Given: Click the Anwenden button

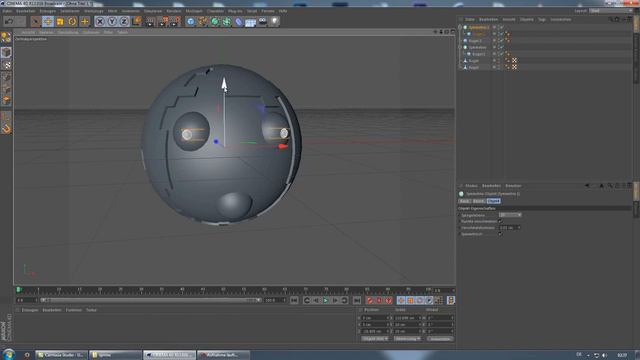Looking at the screenshot, I should click(x=440, y=338).
